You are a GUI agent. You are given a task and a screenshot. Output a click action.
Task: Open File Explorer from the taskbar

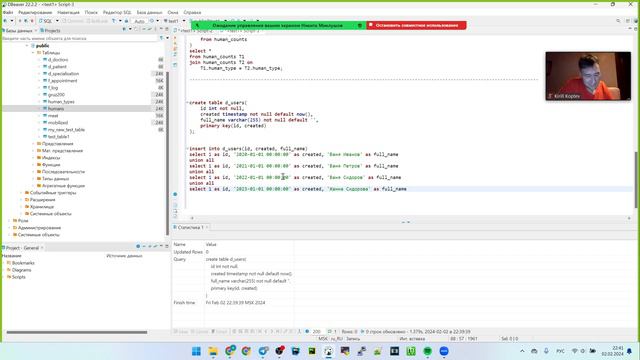click(x=213, y=351)
